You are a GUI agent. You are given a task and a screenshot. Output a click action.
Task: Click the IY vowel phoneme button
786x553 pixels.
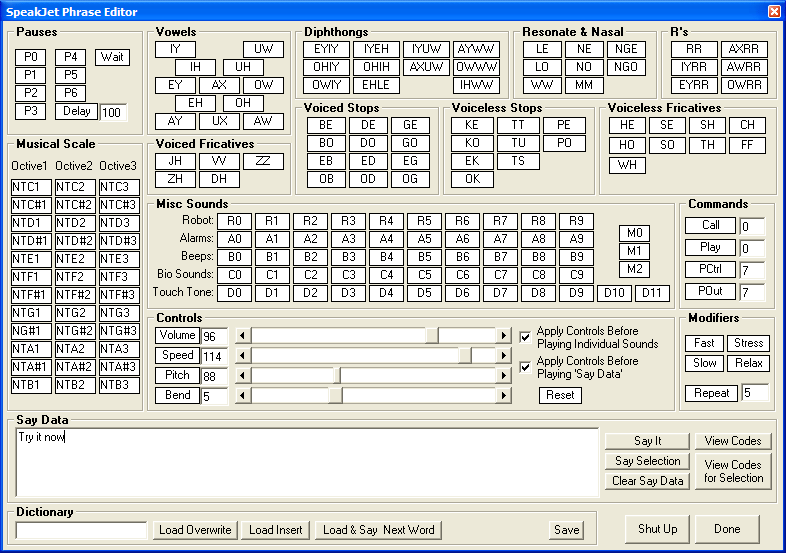pos(175,49)
